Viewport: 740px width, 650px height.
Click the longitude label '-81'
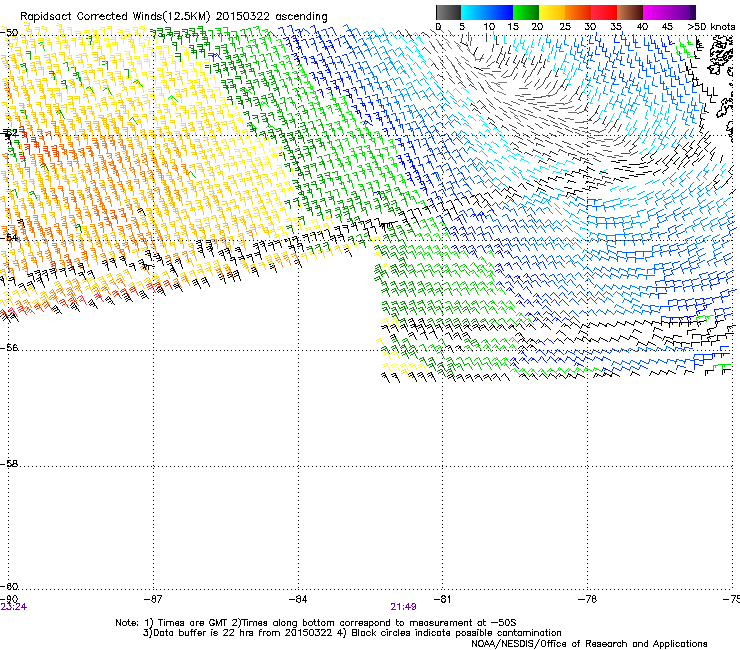442,599
